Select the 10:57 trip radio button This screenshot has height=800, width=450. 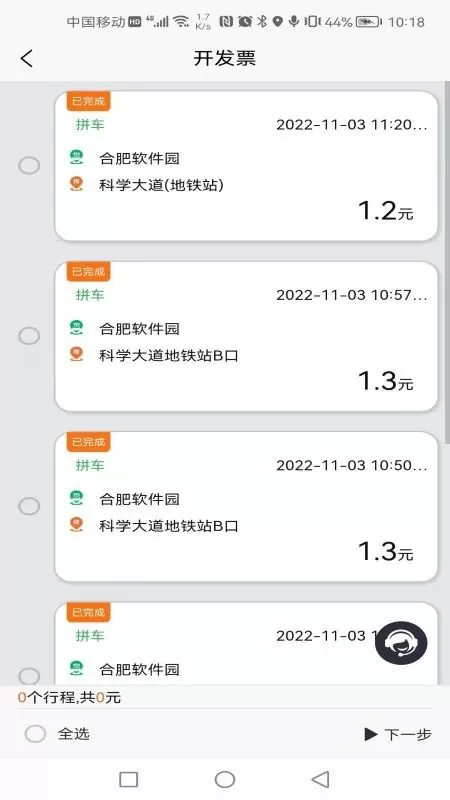coord(29,336)
